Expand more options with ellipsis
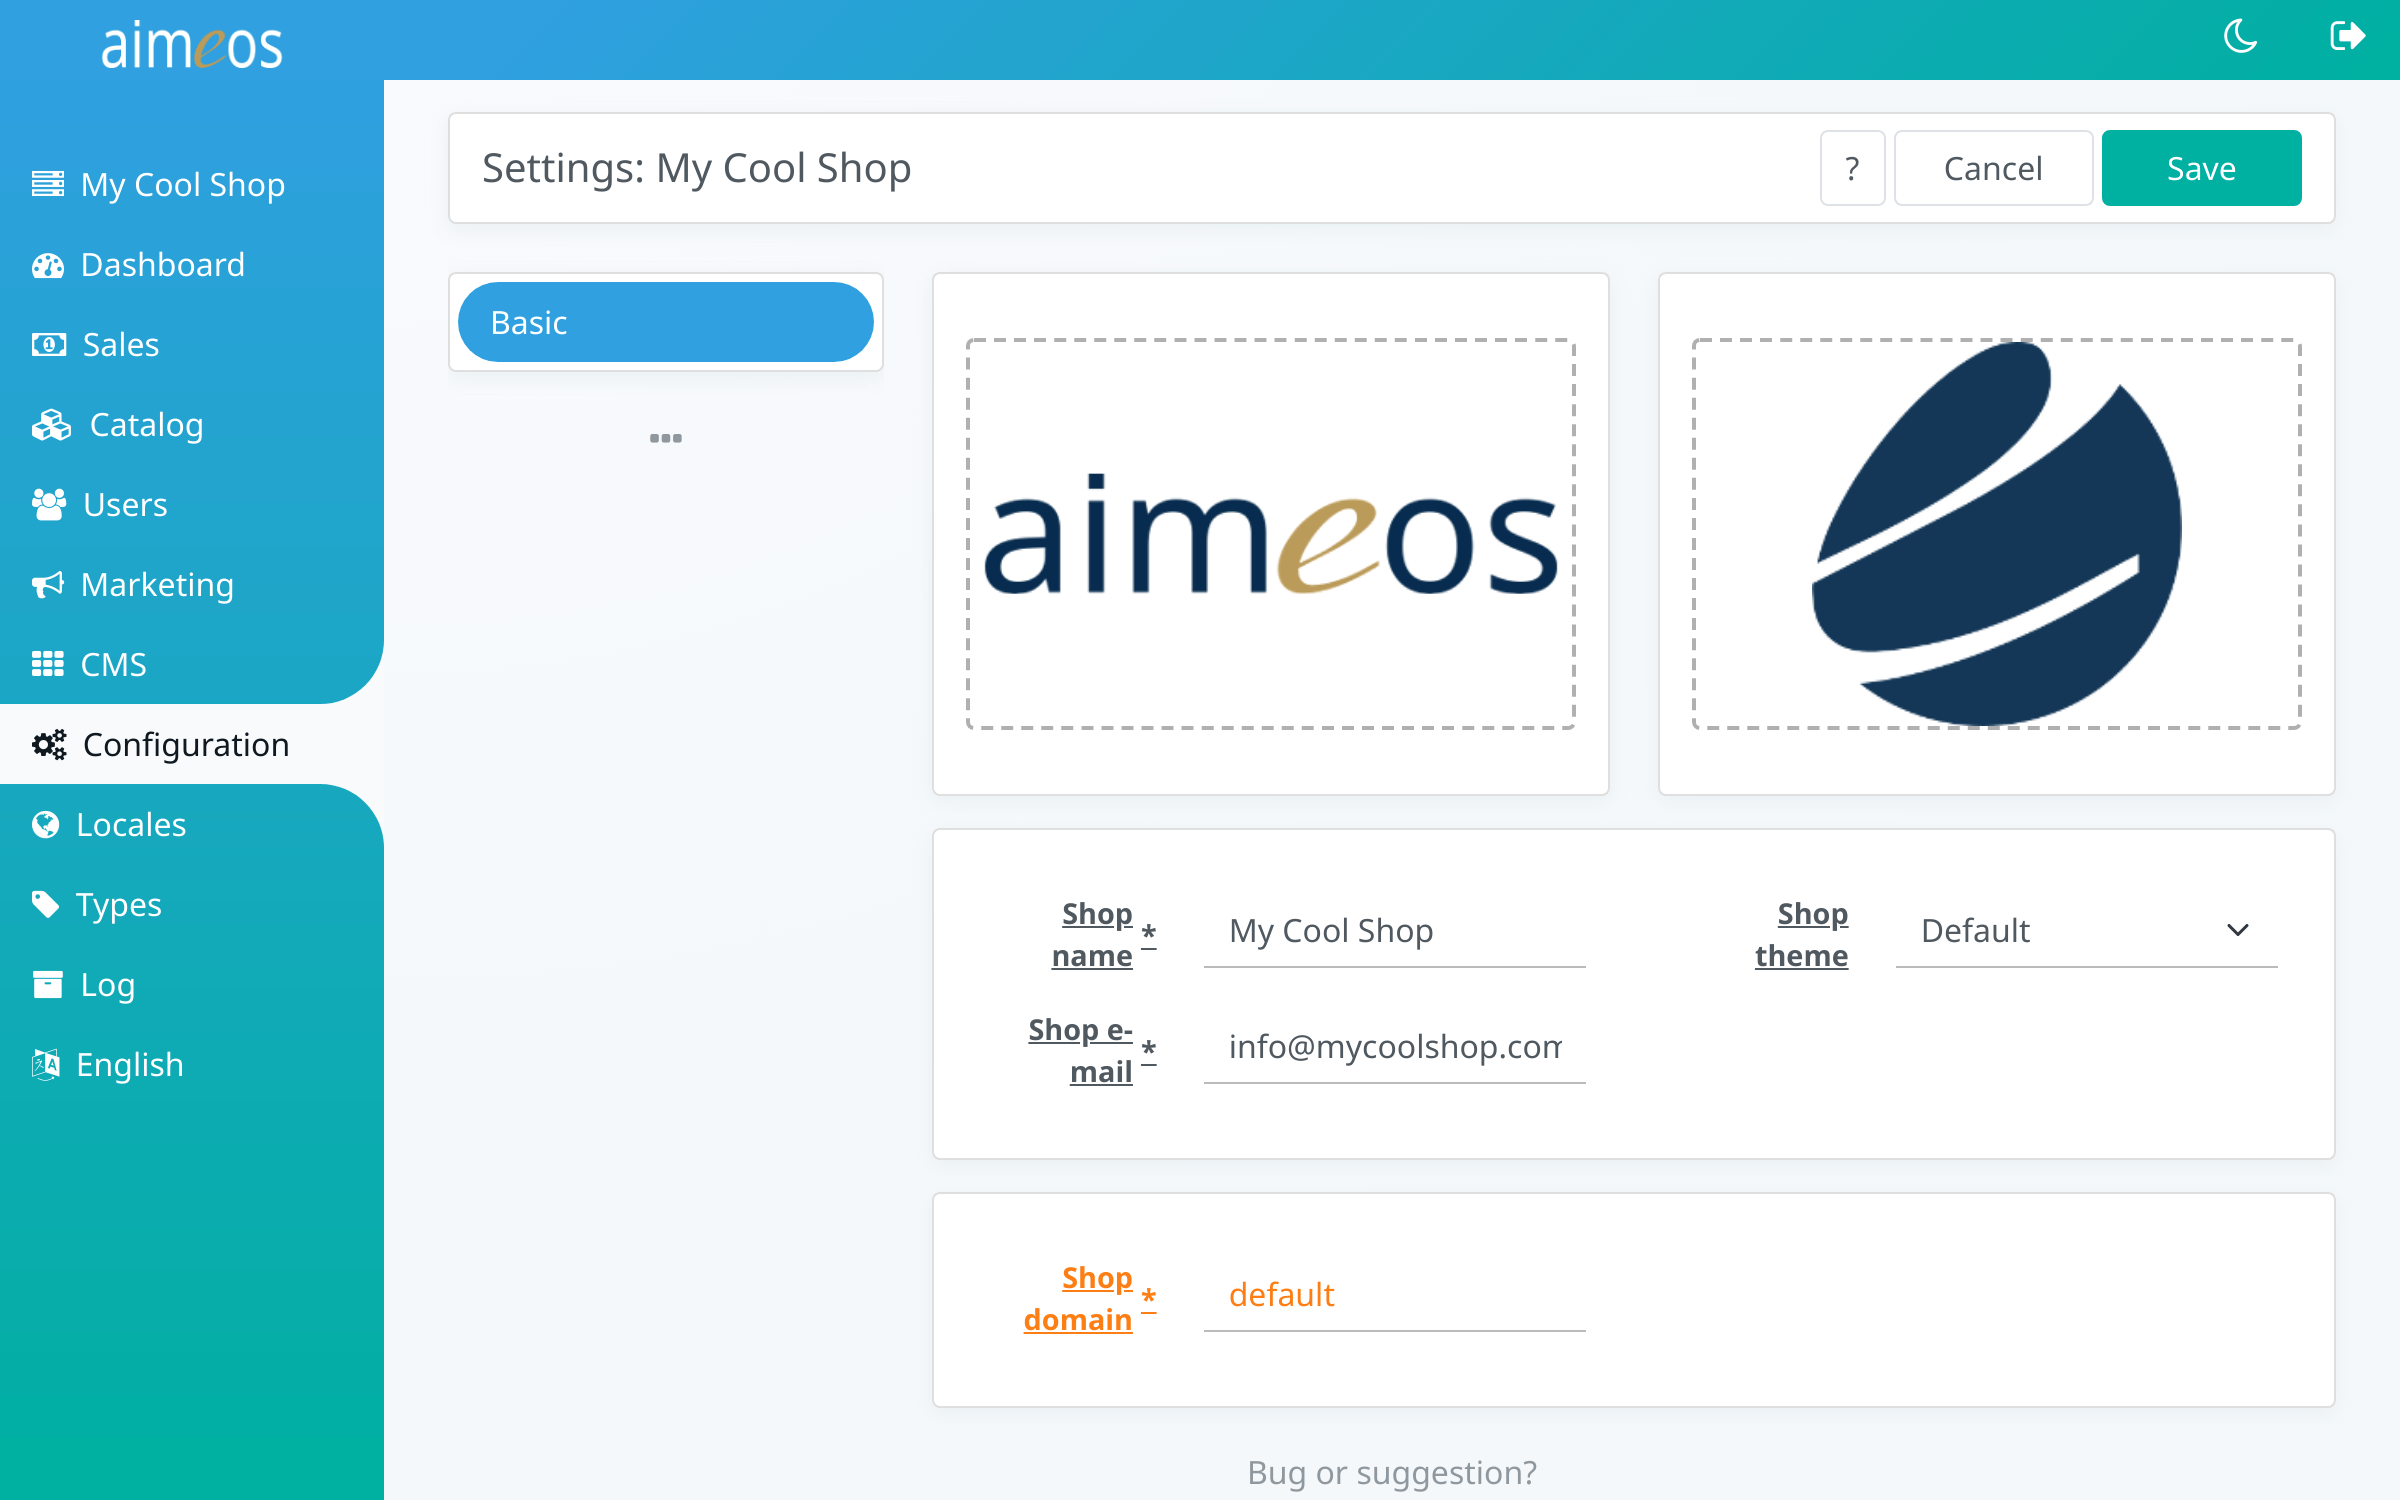The image size is (2400, 1500). (666, 438)
